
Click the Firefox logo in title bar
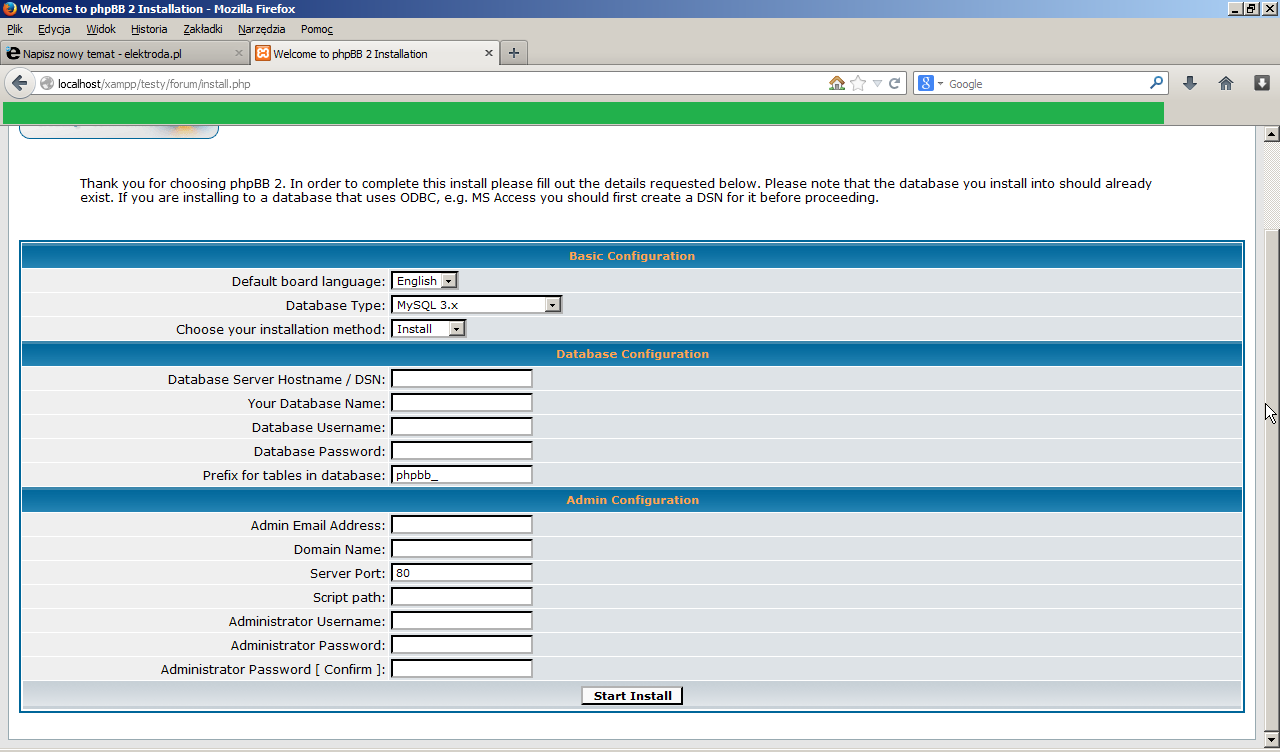point(9,9)
